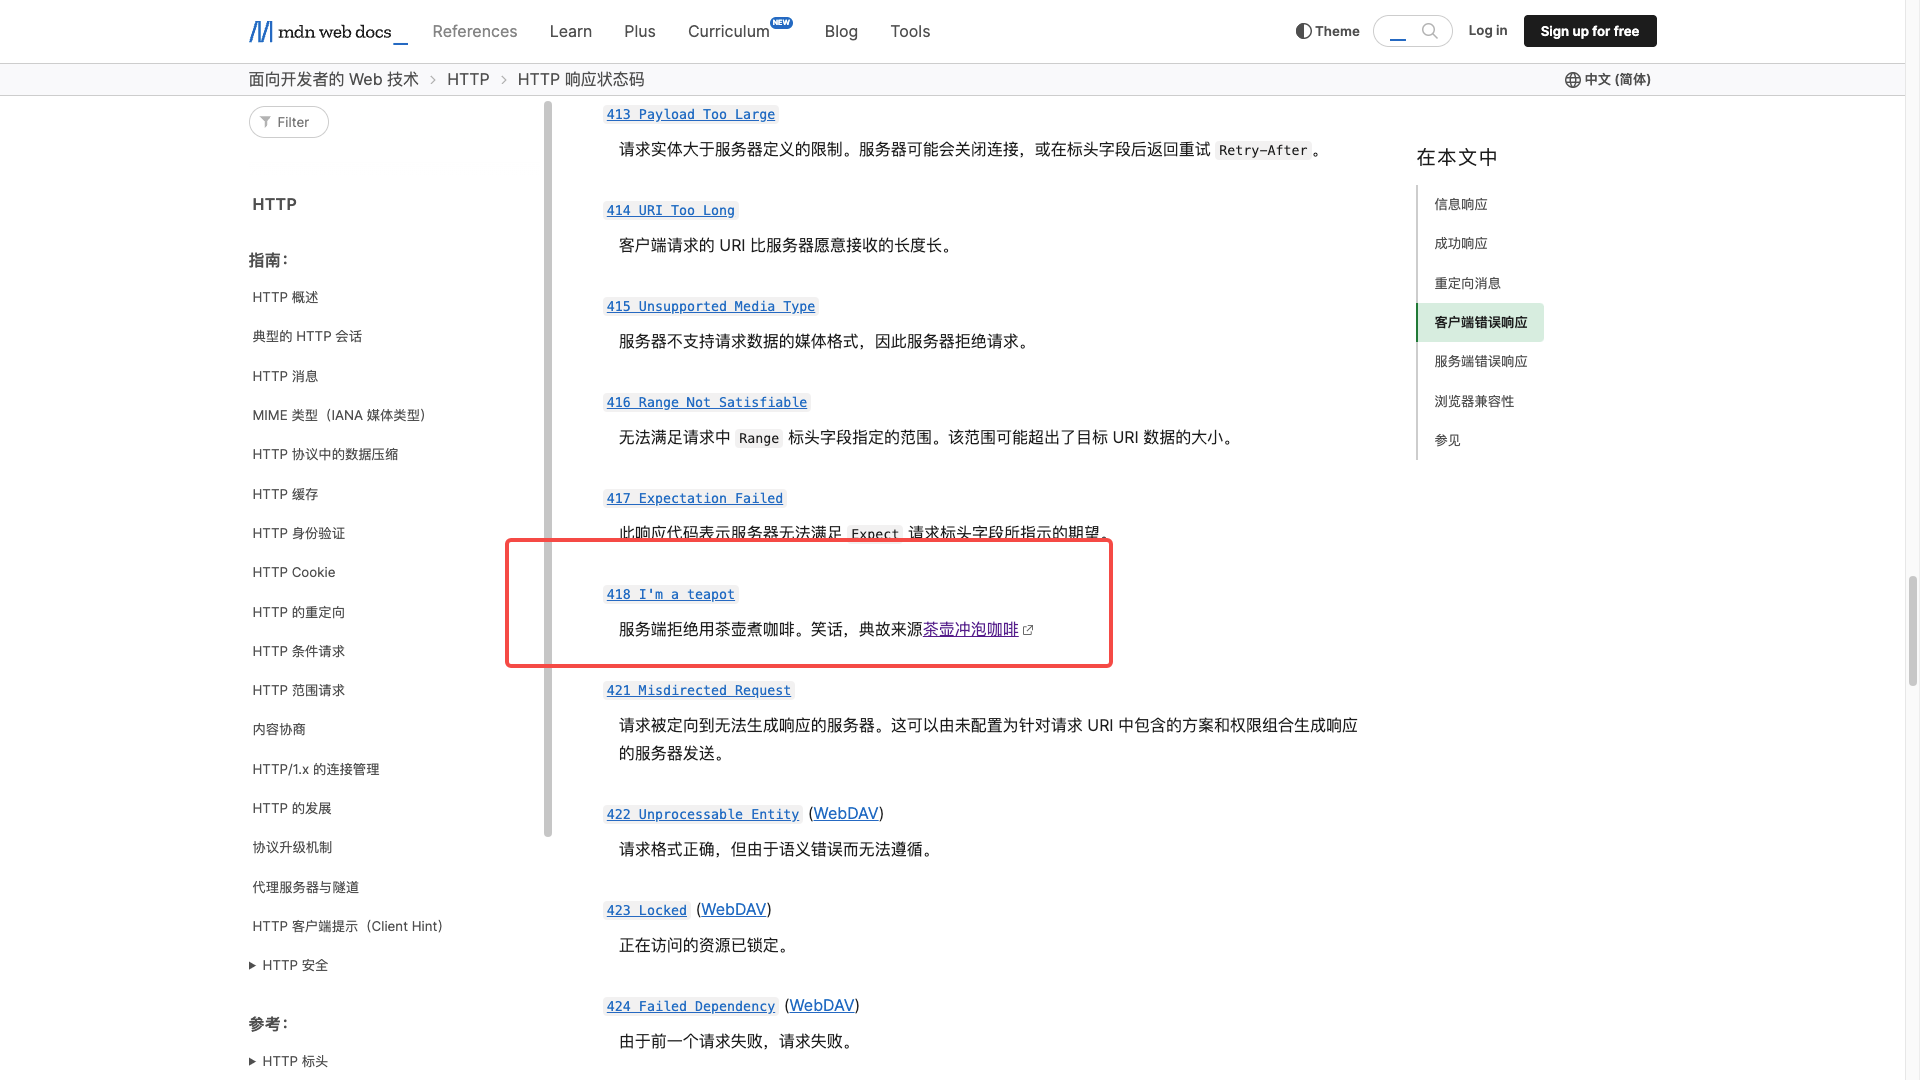
Task: Open 典型的 HTTP 会话 in sidebar
Action: (x=308, y=337)
